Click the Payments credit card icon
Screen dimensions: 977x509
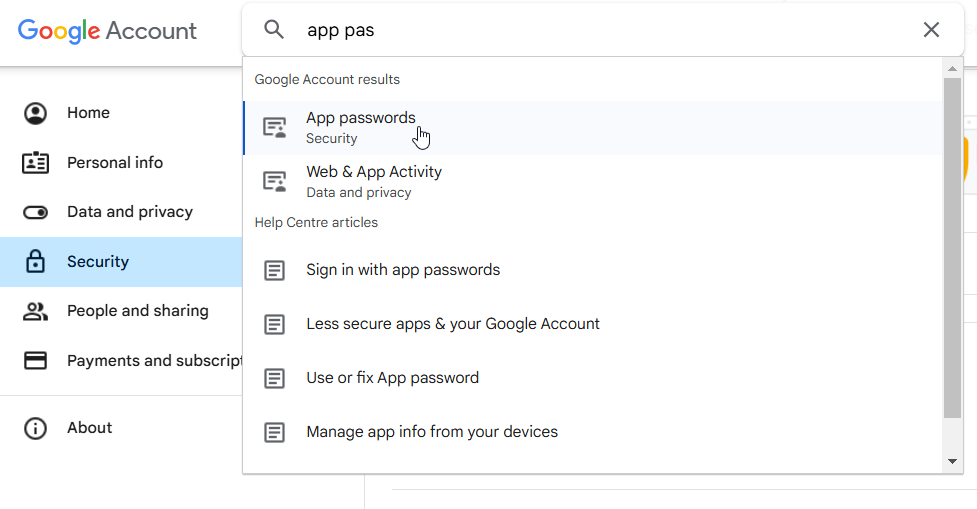point(36,361)
